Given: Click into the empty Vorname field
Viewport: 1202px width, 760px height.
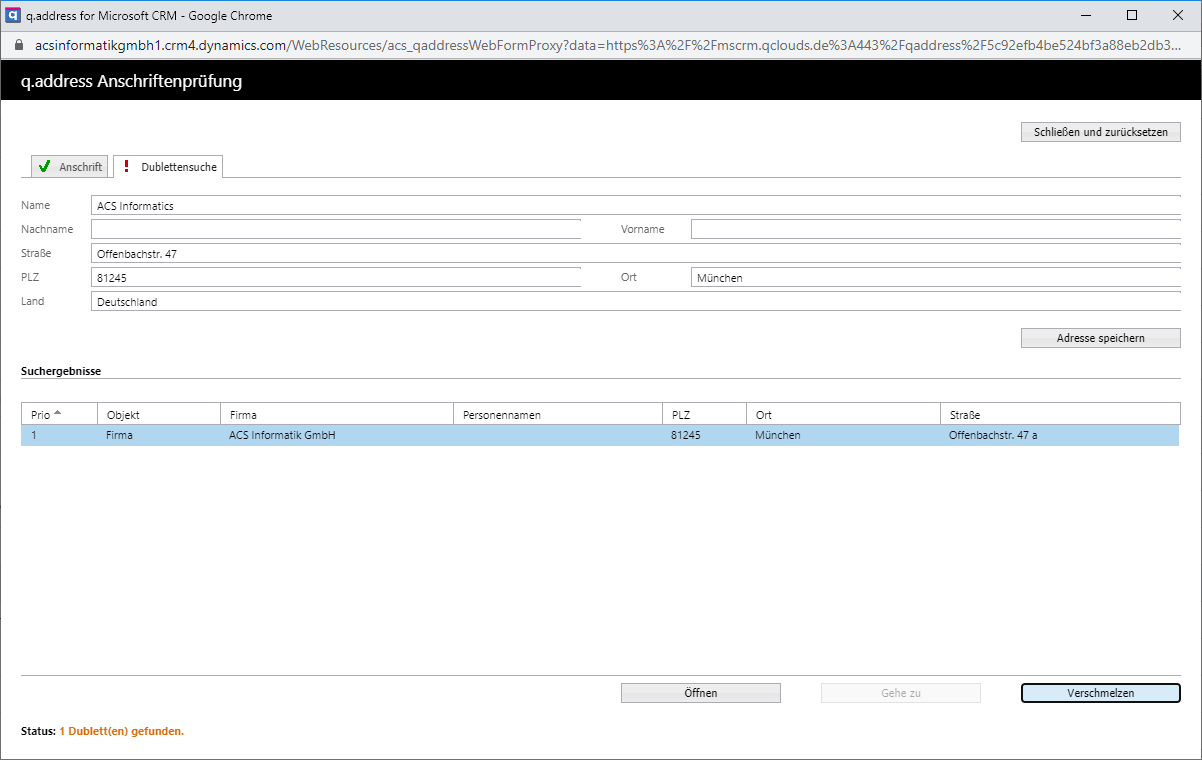Looking at the screenshot, I should 936,229.
